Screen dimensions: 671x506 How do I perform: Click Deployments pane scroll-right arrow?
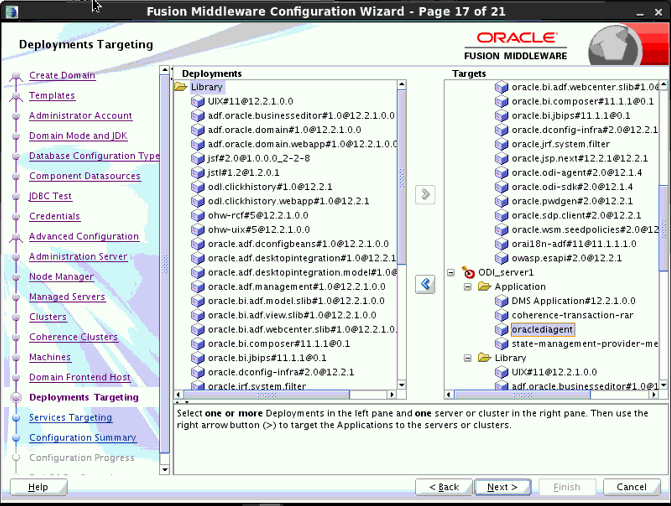(x=392, y=394)
